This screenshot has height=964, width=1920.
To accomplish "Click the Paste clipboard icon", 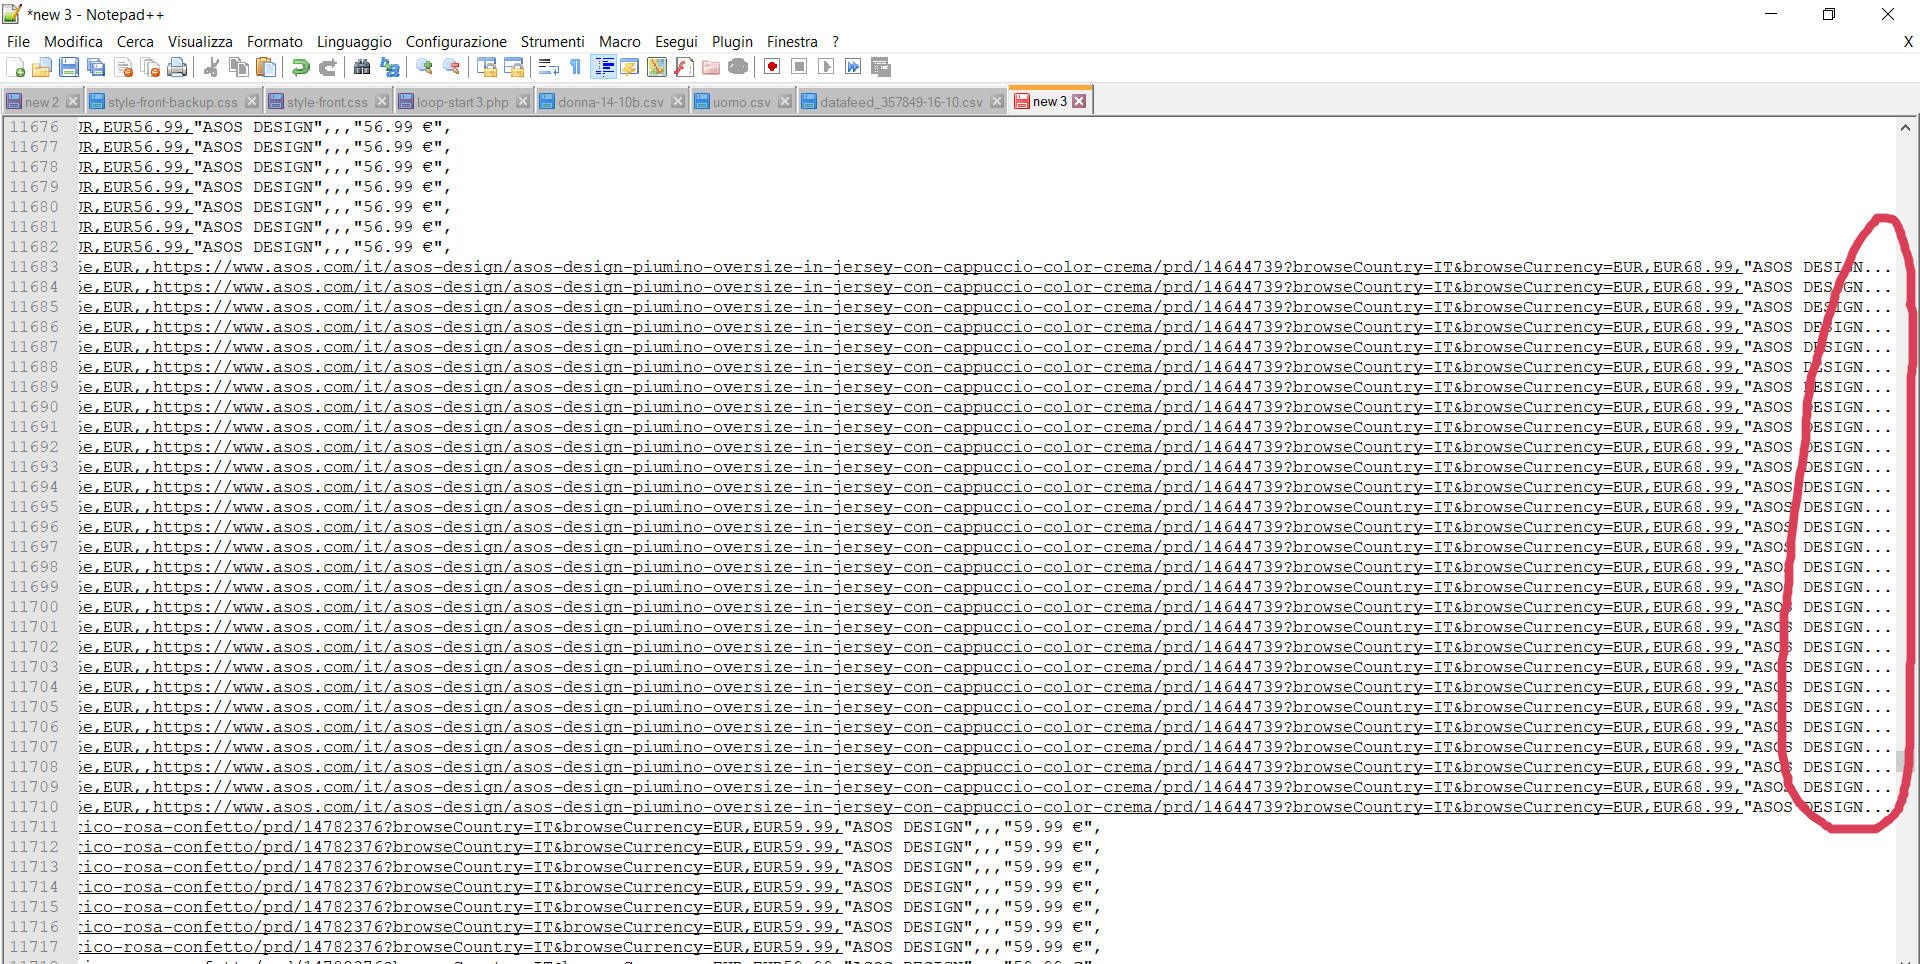I will click(266, 67).
